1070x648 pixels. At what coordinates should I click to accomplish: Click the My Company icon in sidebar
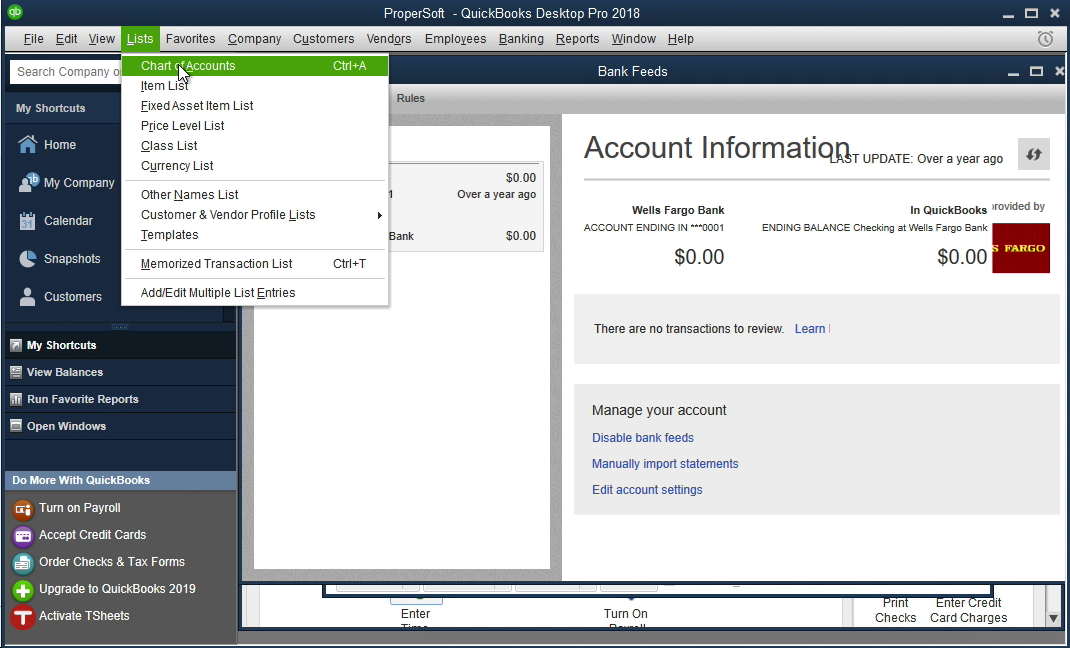click(x=28, y=183)
